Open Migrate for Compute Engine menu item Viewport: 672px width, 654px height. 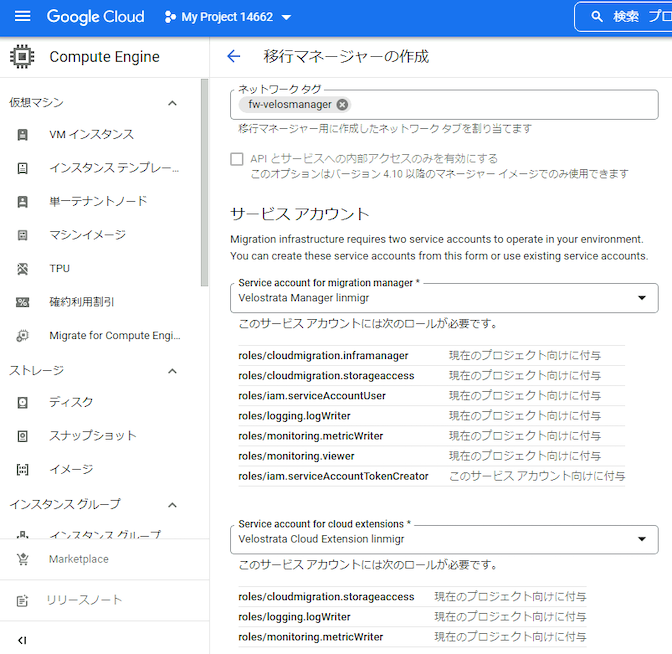pos(114,336)
